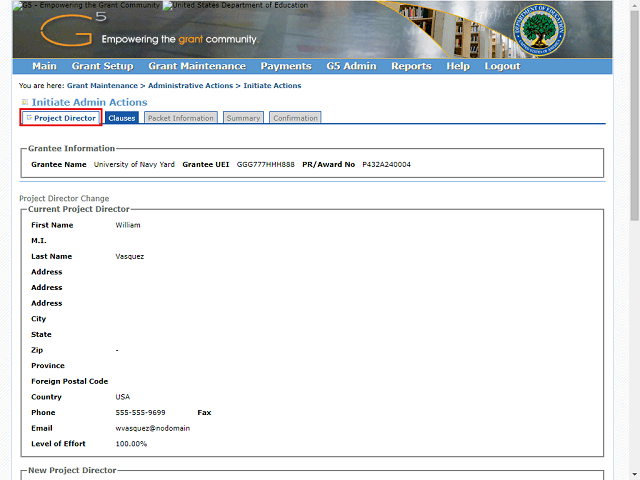This screenshot has height=480, width=640.
Task: Click the last name value Vasquez
Action: coord(130,257)
